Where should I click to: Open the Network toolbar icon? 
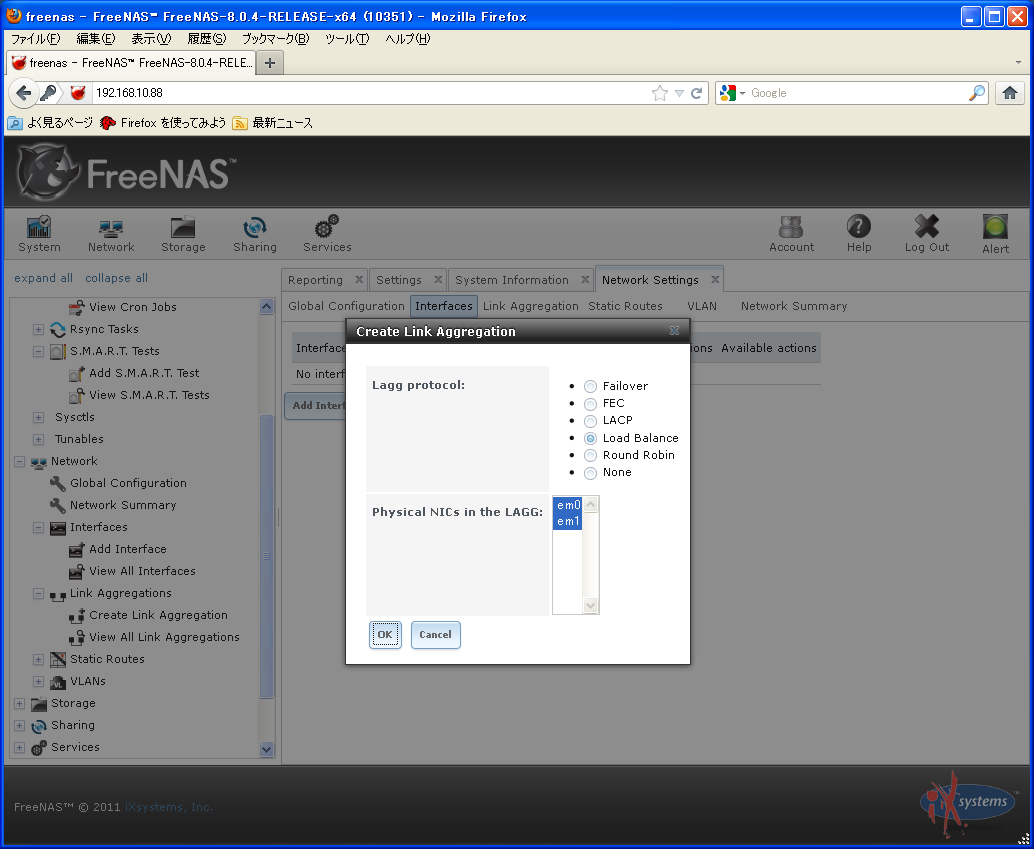pyautogui.click(x=111, y=234)
